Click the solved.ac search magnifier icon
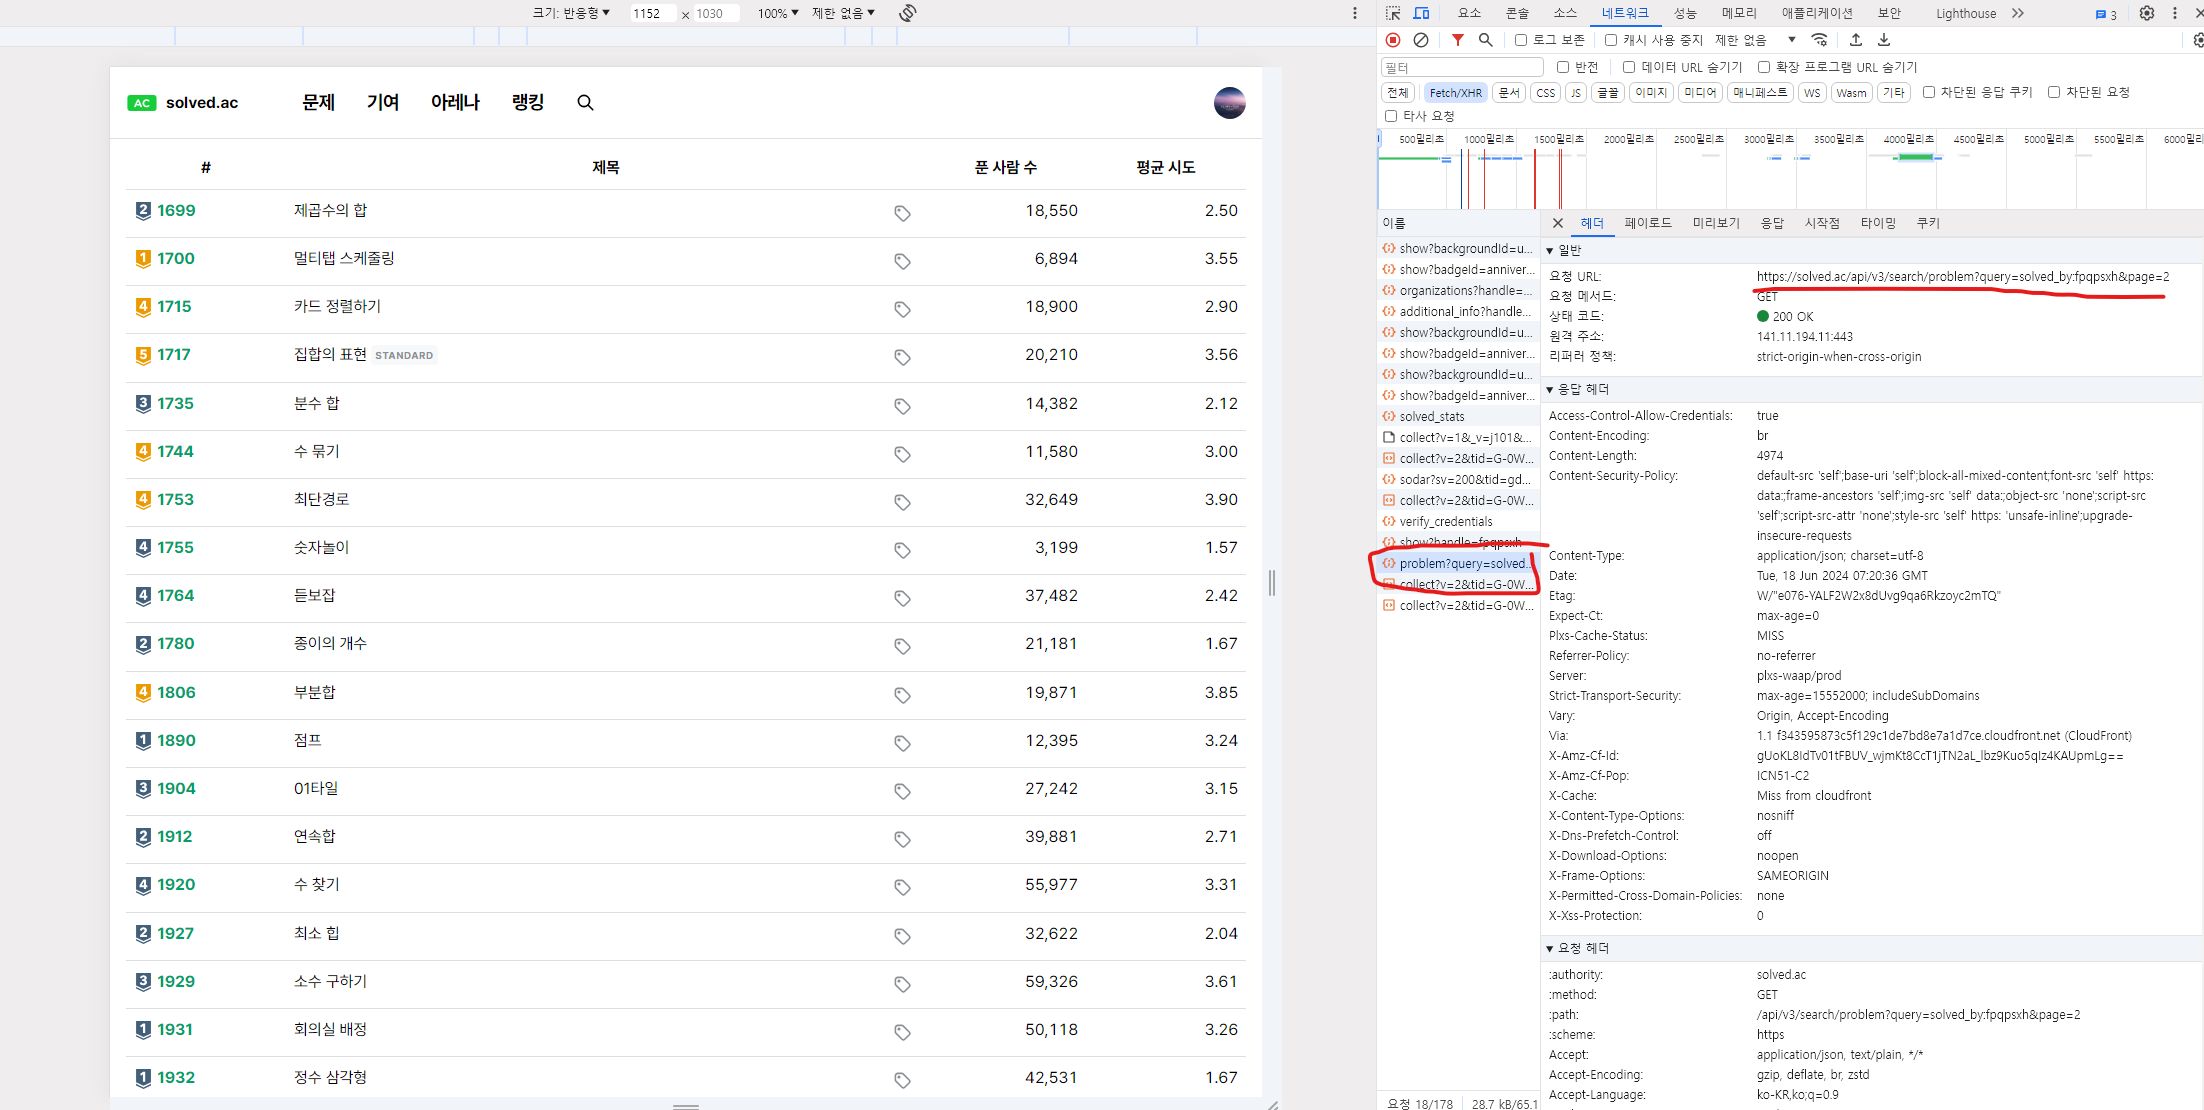 [x=586, y=103]
